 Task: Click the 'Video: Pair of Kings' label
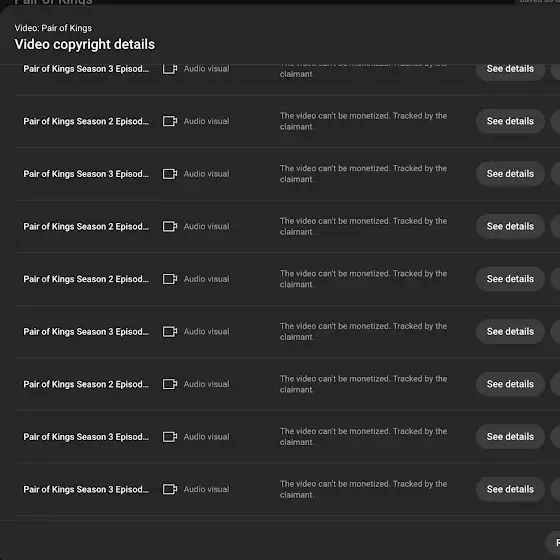[x=53, y=28]
